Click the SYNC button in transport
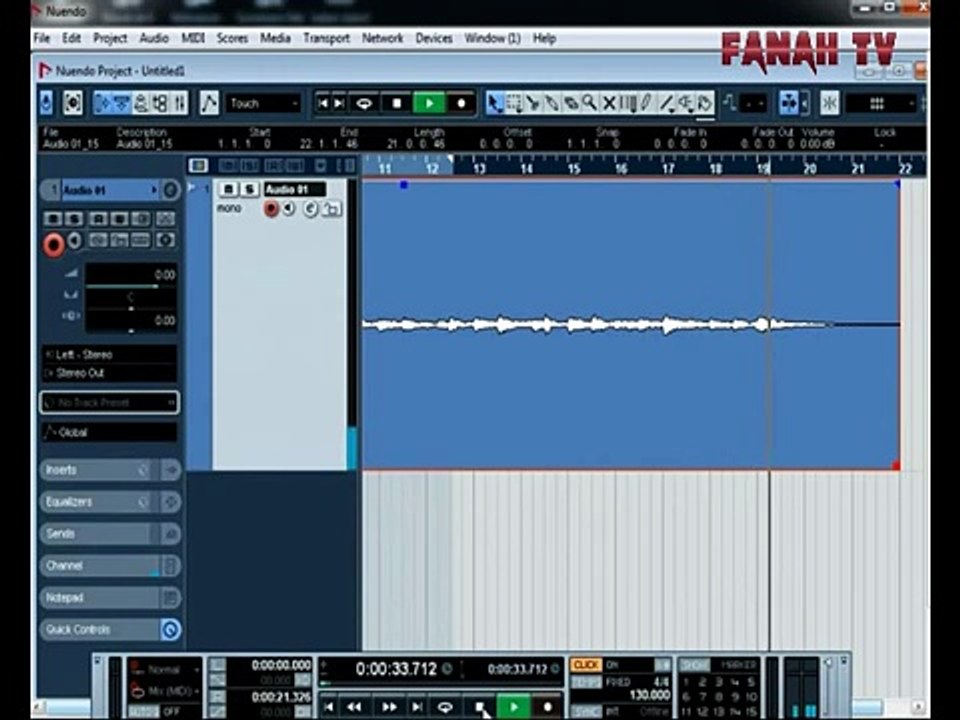This screenshot has width=960, height=720. (585, 711)
